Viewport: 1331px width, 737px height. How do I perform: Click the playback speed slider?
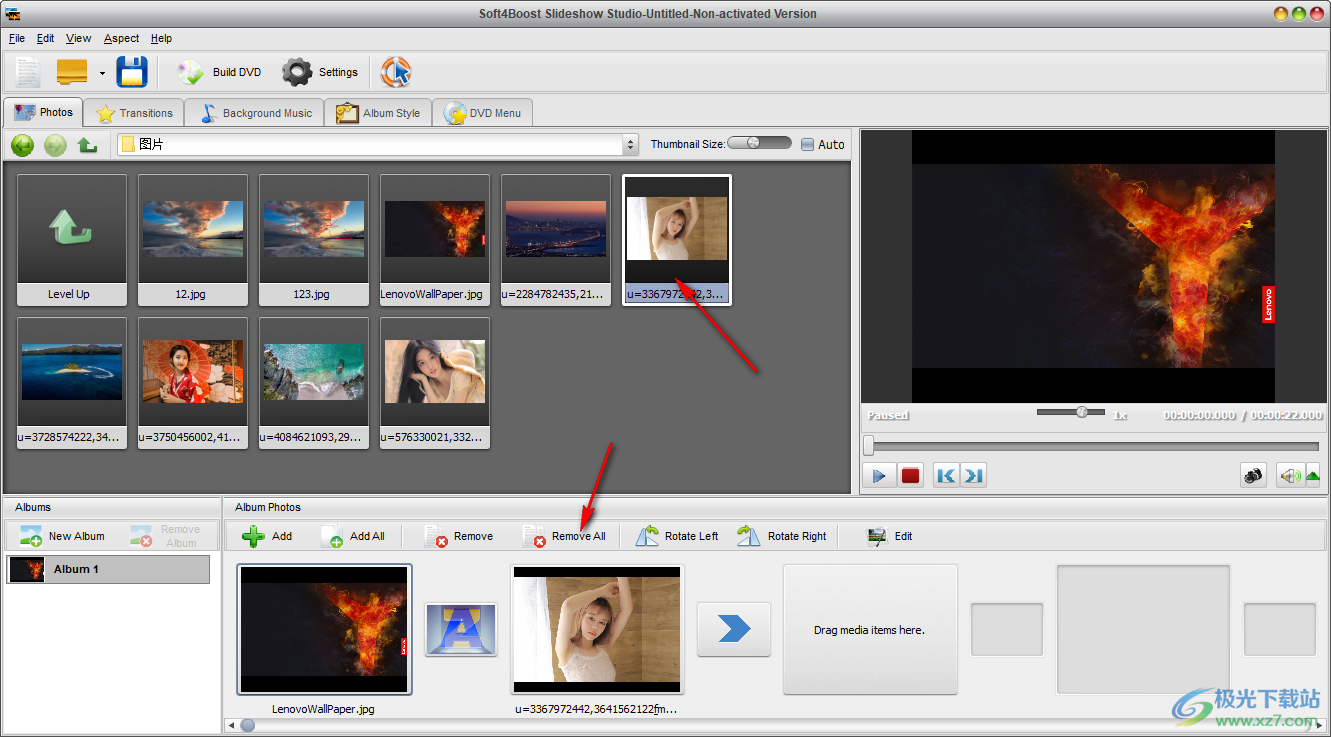coord(1071,412)
